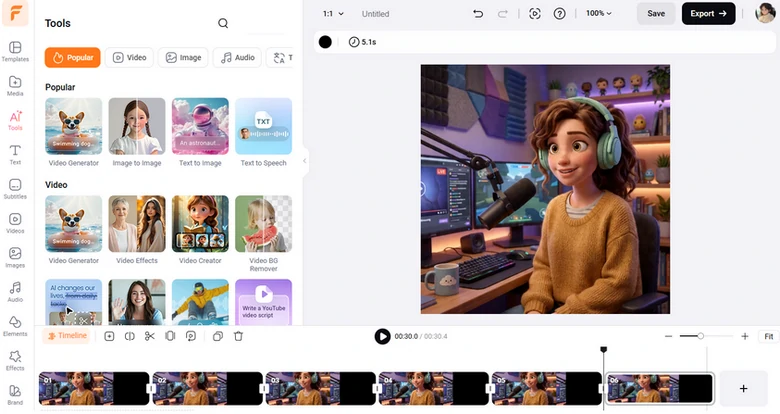
Task: Click the add scene icon in timeline toolbar
Action: [x=109, y=336]
